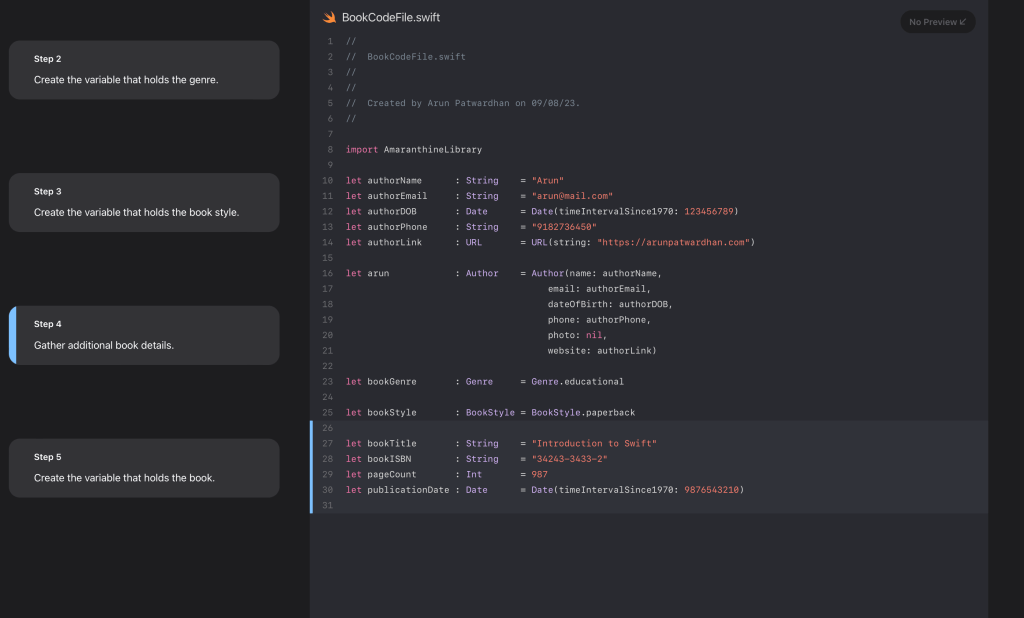Click the arunpatwardhan.com URL string
Screen dimensions: 1024x618
674,242
